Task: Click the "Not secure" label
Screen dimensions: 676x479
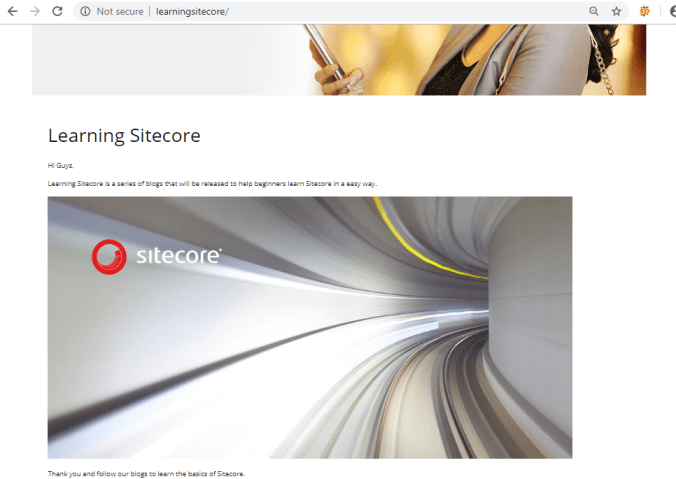Action: 120,12
